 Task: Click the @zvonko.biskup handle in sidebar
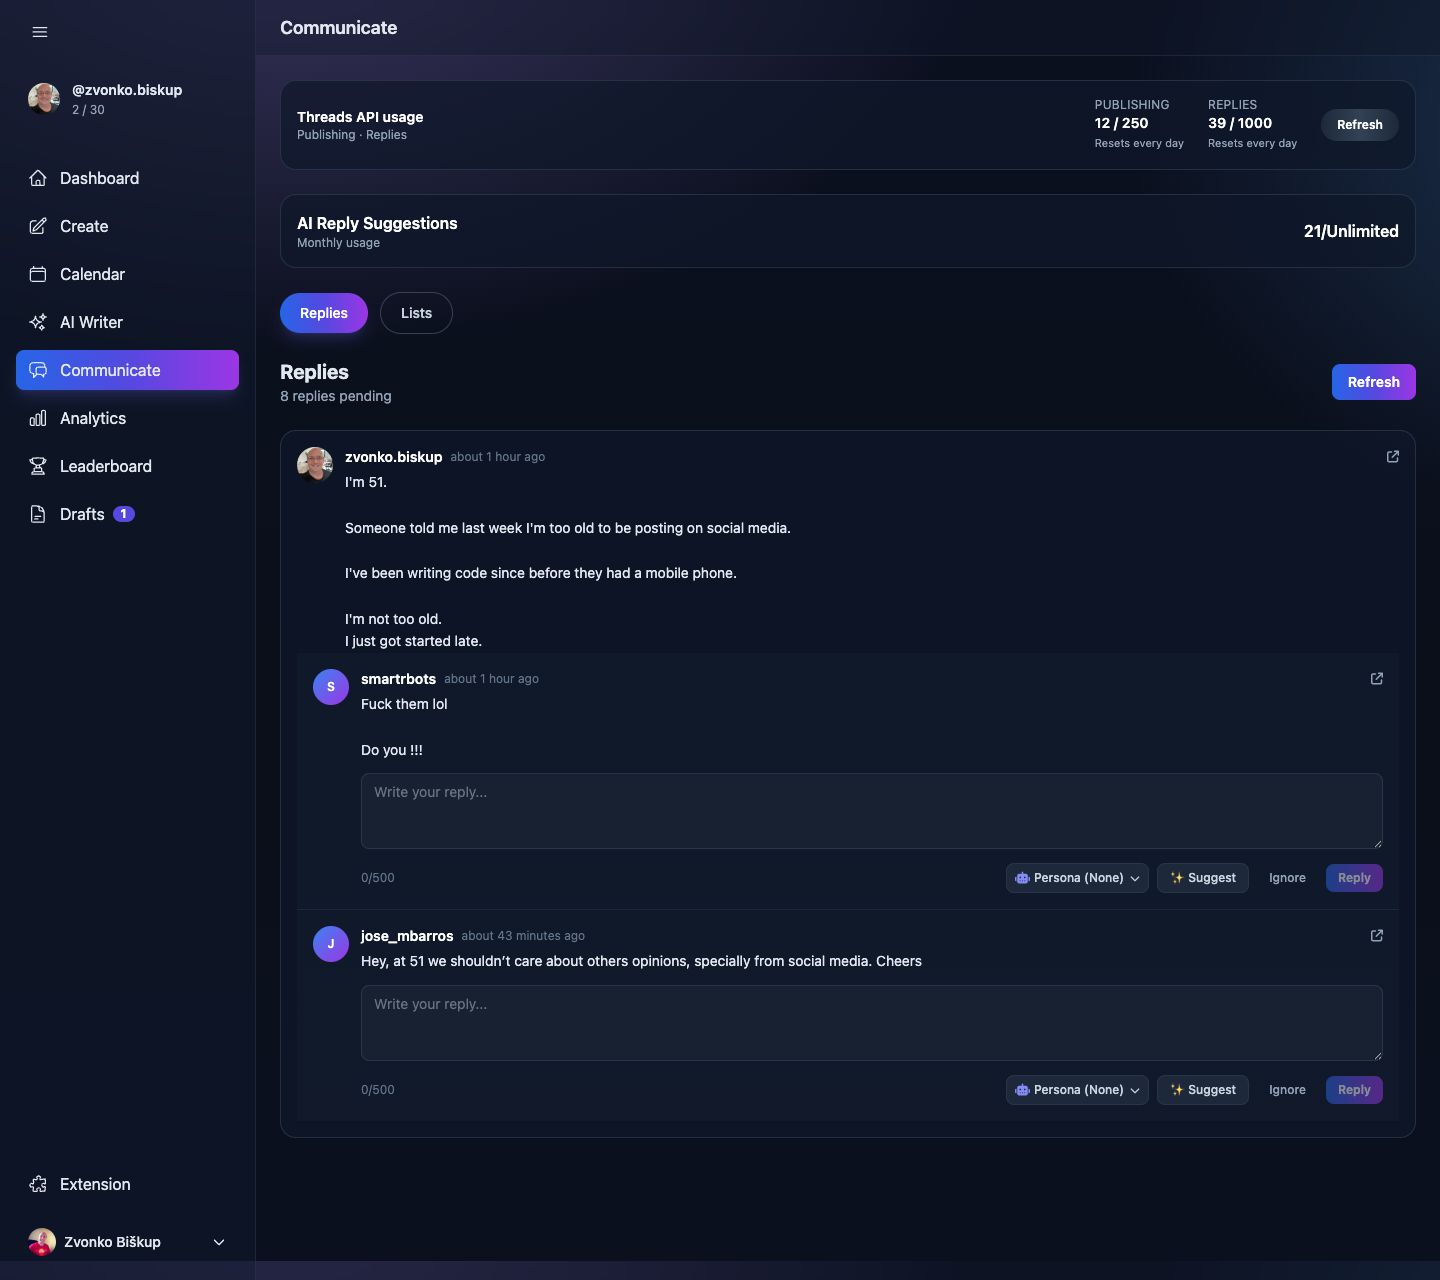click(127, 90)
